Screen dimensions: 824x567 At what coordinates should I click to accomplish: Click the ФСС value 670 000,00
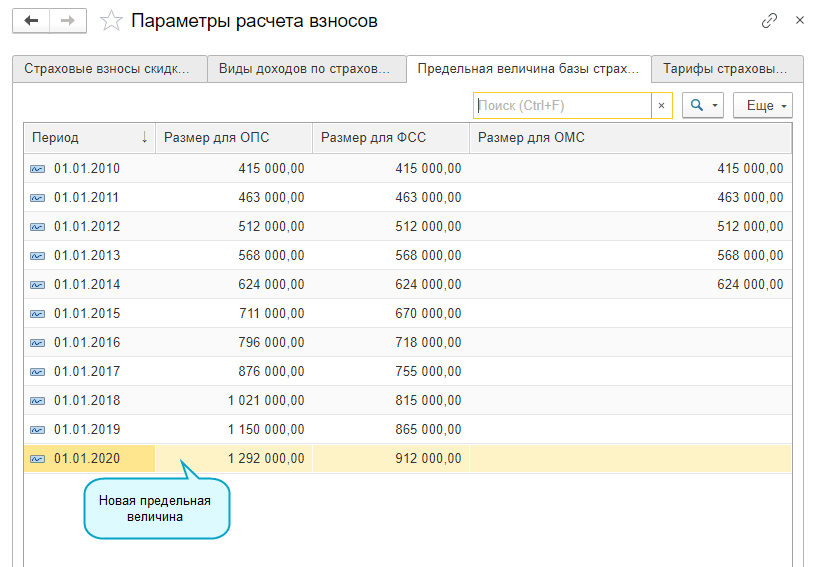(428, 314)
